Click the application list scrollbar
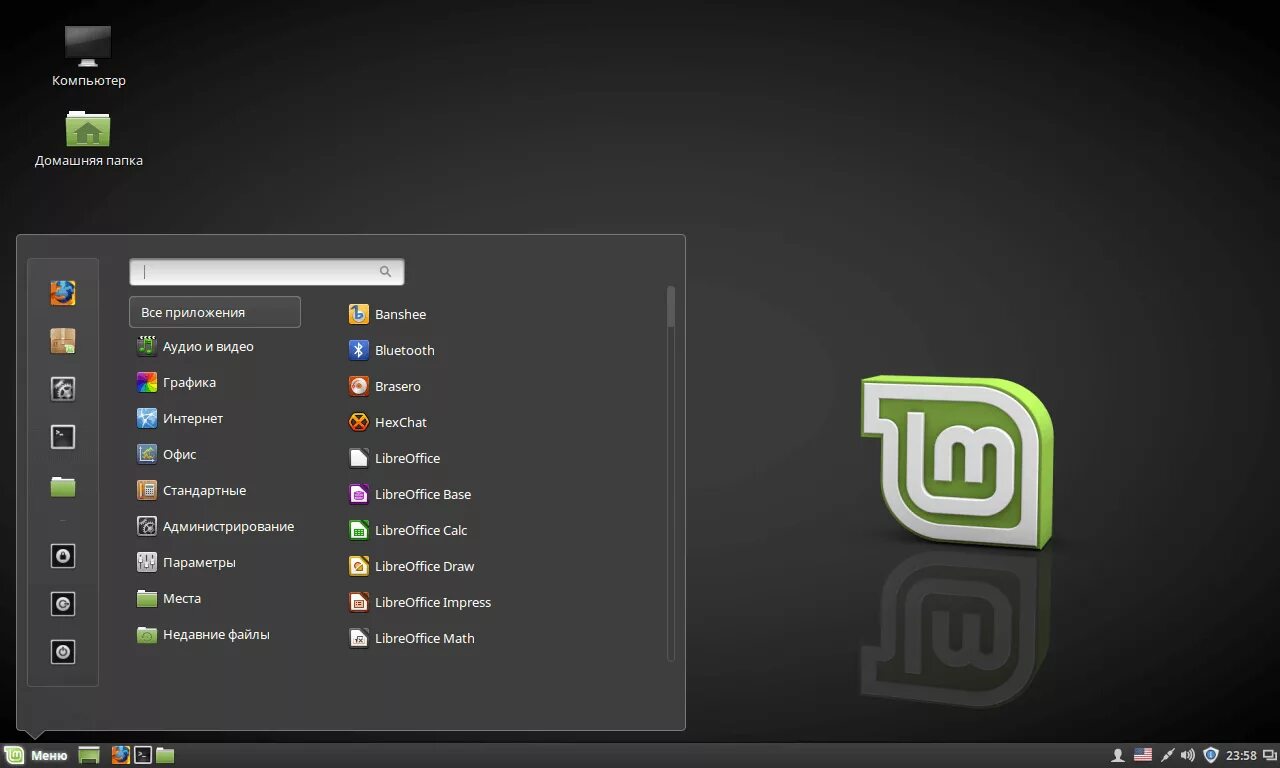The image size is (1280, 768). point(671,306)
